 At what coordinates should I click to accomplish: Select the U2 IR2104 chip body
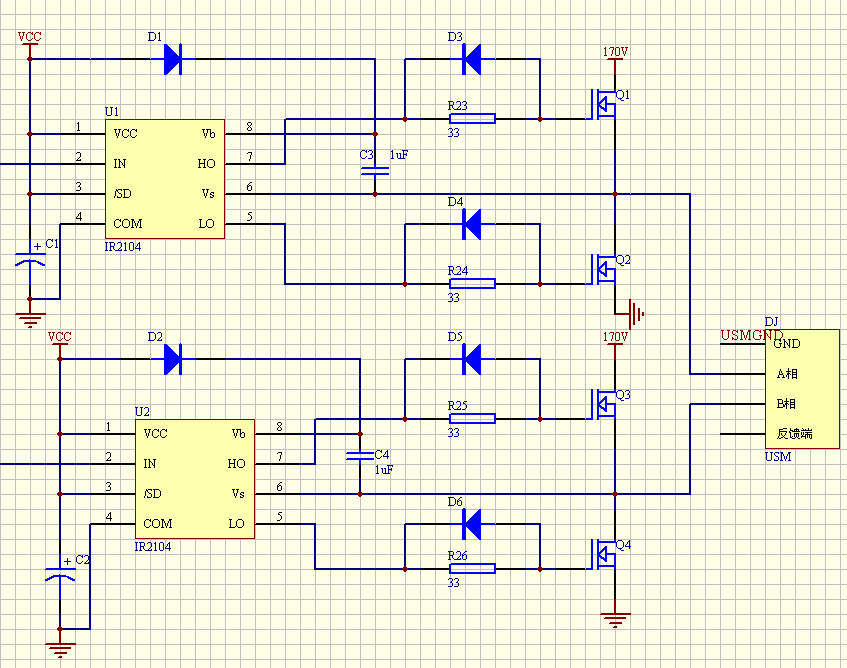pyautogui.click(x=195, y=479)
